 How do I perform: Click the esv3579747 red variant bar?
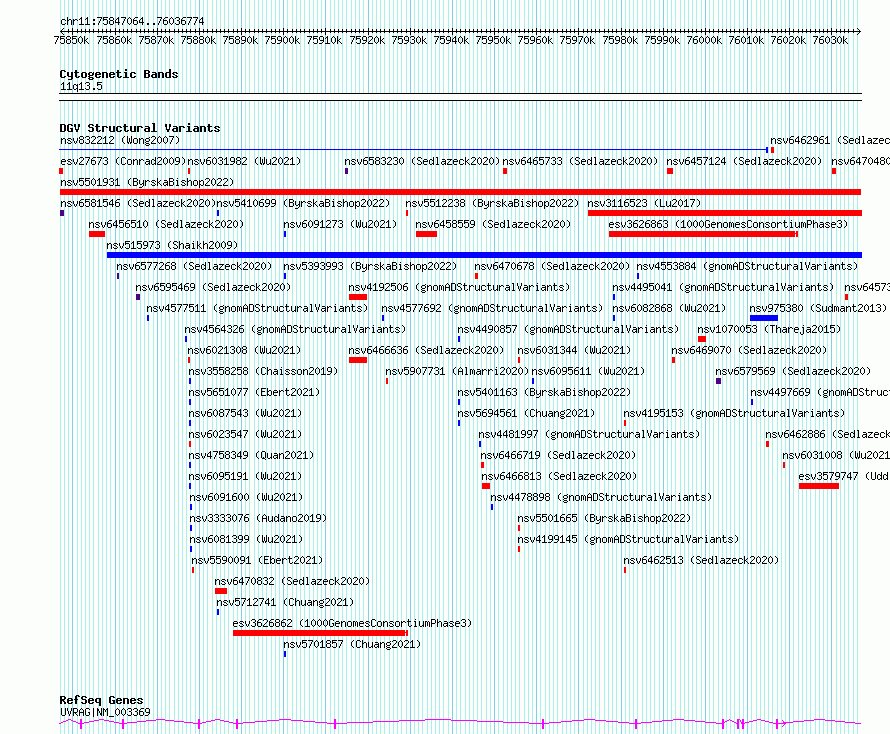click(818, 486)
